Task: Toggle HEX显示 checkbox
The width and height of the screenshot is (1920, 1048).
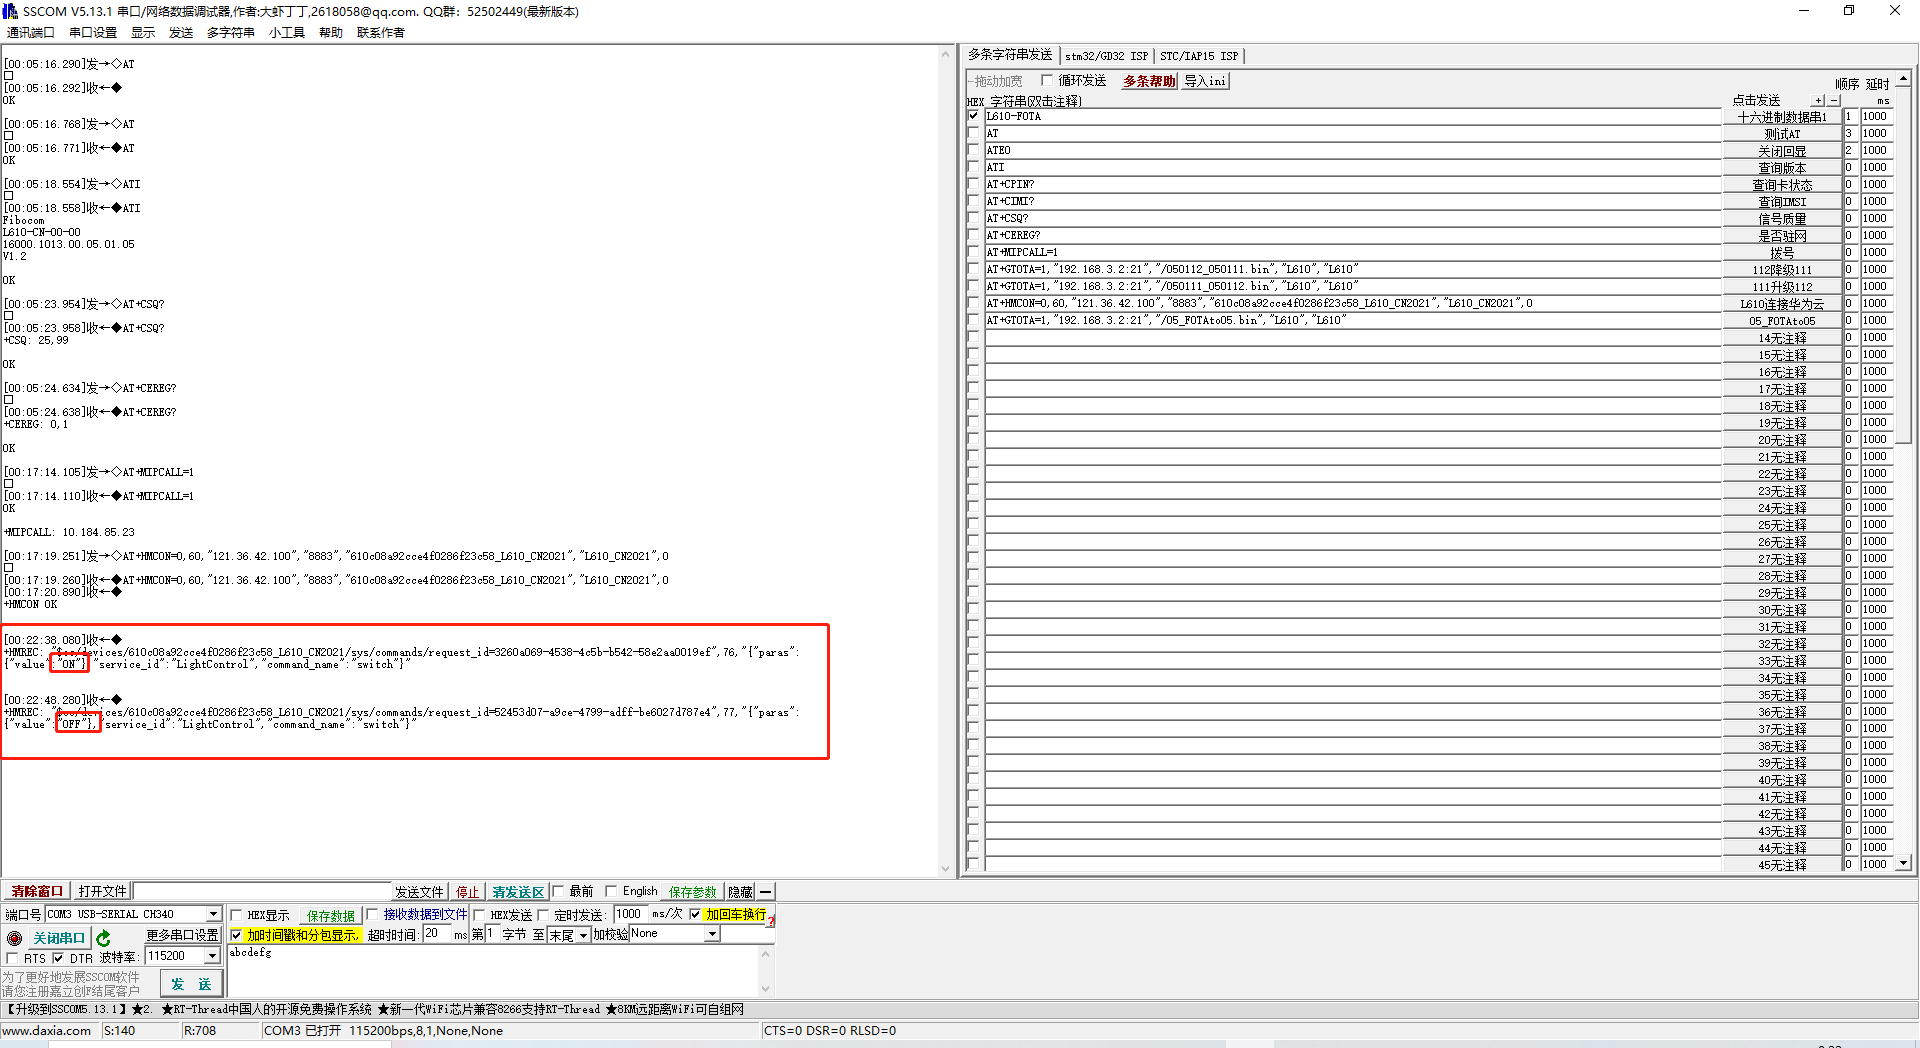Action: point(237,915)
